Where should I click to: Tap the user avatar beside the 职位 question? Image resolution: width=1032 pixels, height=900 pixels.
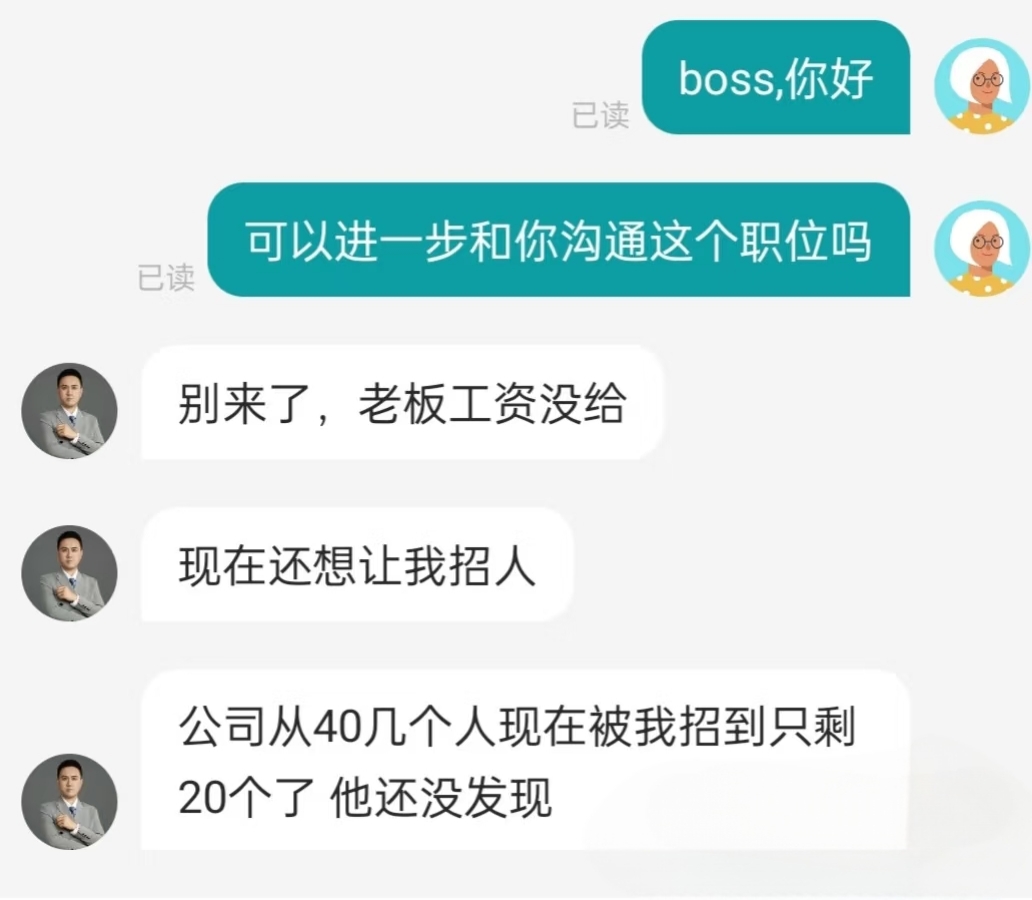(982, 249)
